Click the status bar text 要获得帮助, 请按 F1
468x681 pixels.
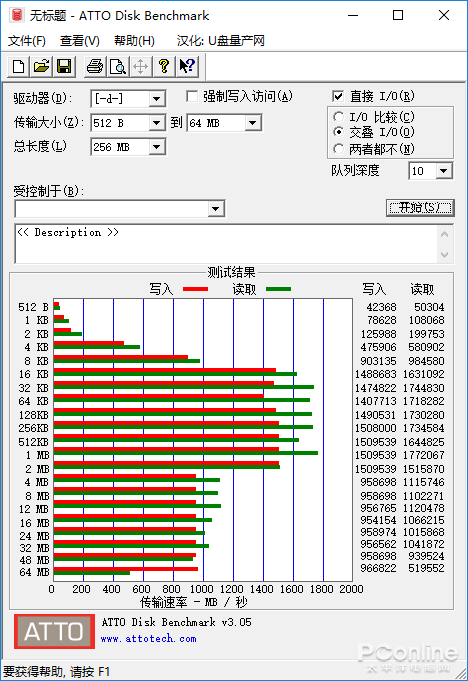point(56,672)
